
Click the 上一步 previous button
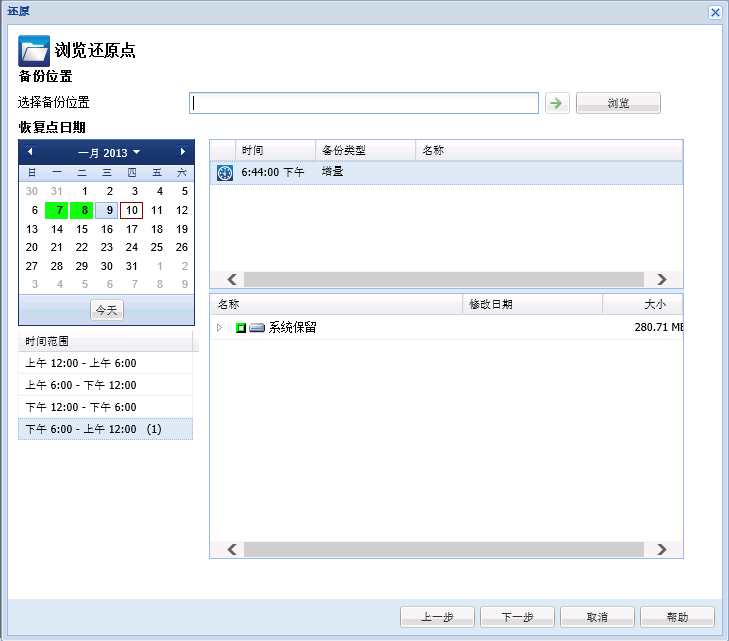[x=437, y=617]
